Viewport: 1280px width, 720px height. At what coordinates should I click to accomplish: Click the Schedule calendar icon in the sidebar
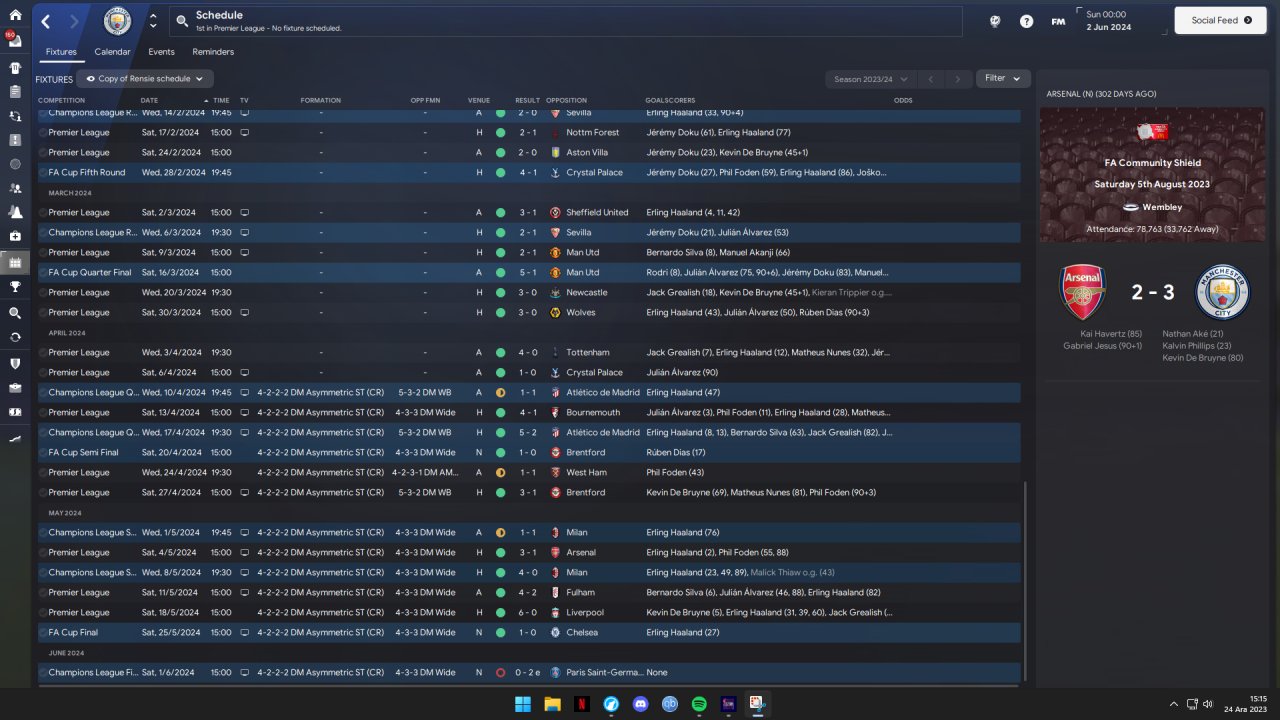pos(15,262)
